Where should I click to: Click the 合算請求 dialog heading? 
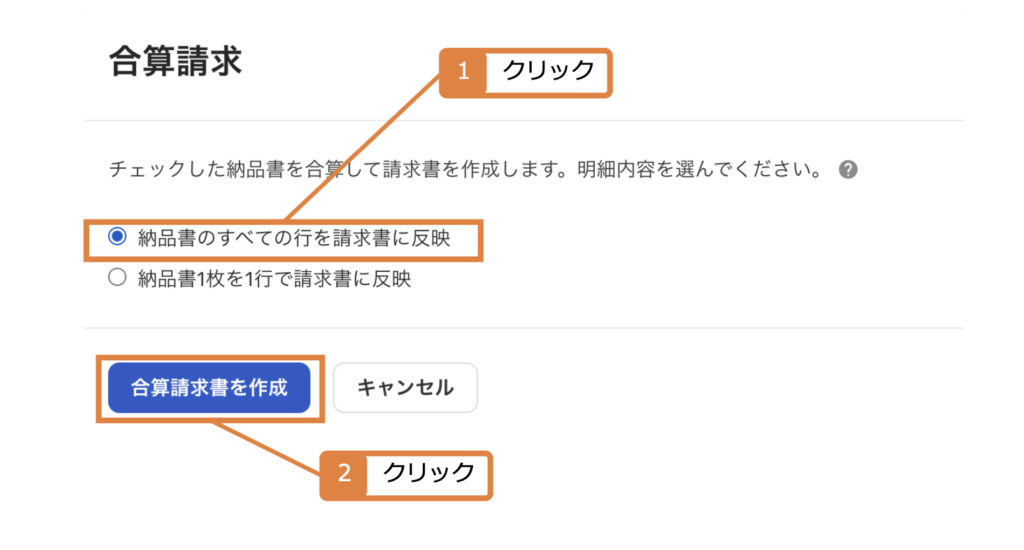click(175, 61)
